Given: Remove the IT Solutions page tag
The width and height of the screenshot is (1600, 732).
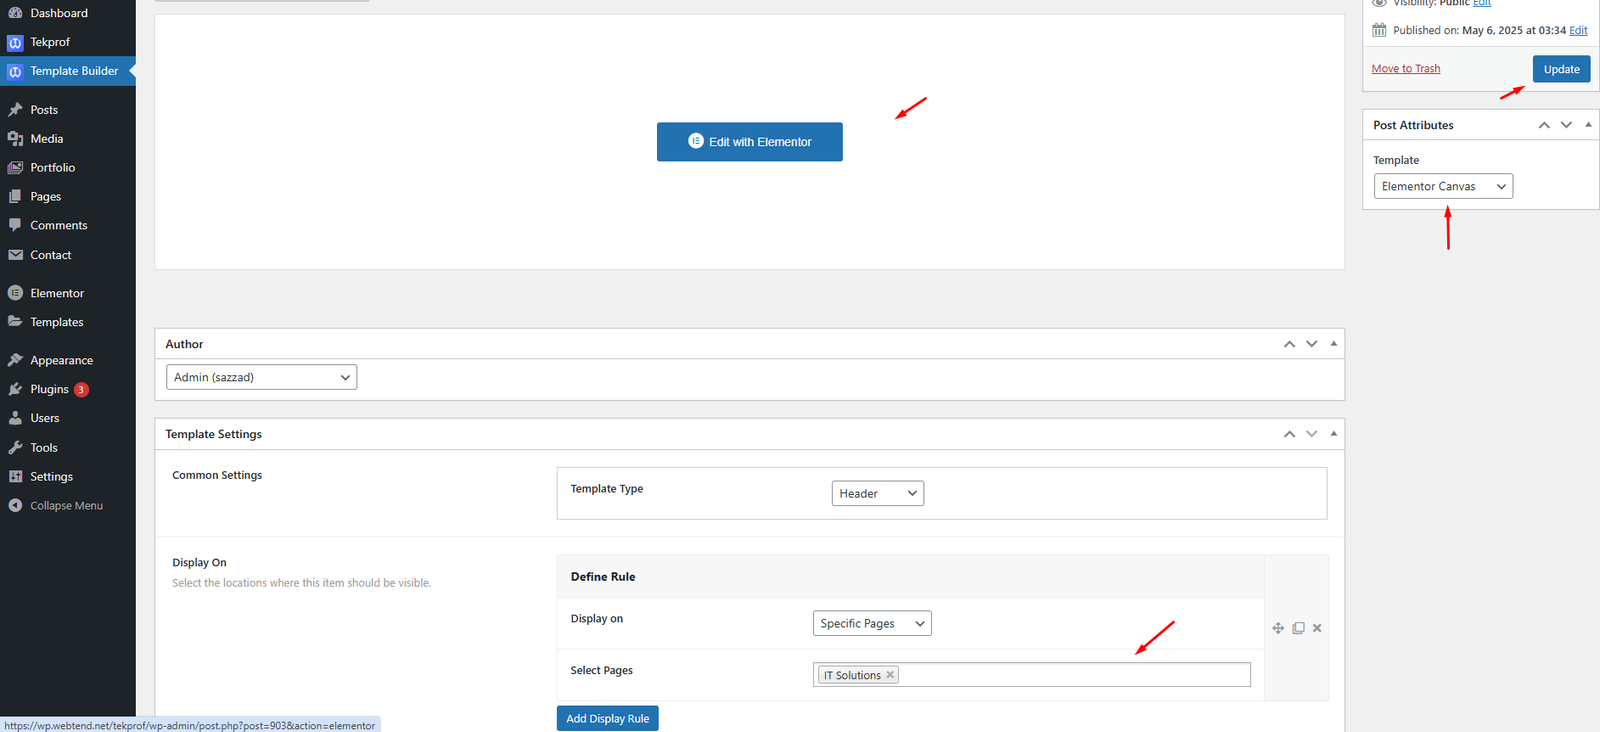Looking at the screenshot, I should tap(890, 675).
